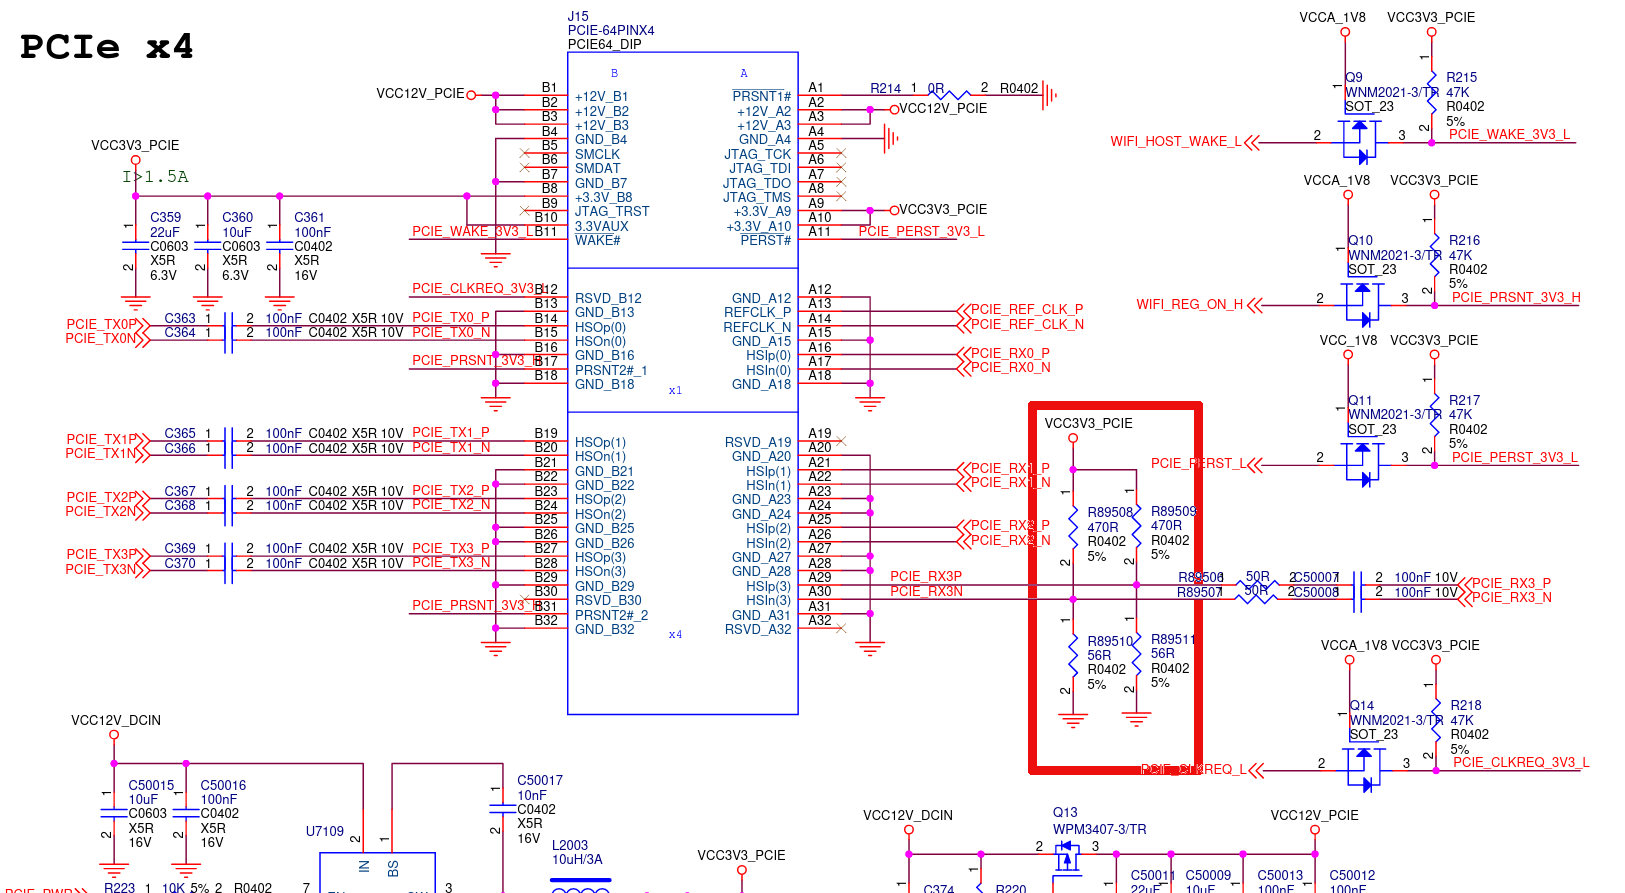Select the C50017 10nF capacitor symbol

click(x=495, y=809)
